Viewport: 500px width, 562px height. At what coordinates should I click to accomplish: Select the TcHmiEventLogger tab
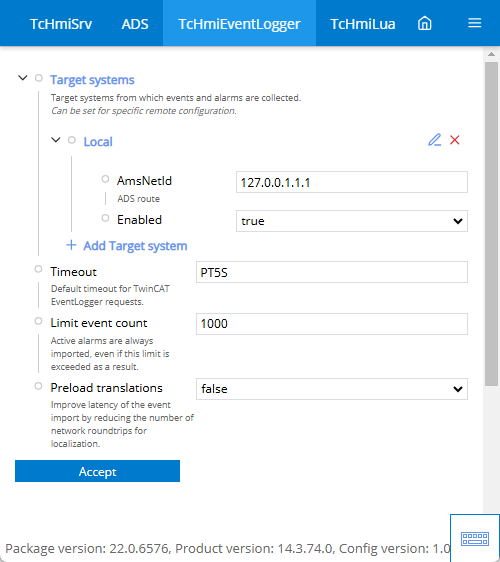coord(239,24)
